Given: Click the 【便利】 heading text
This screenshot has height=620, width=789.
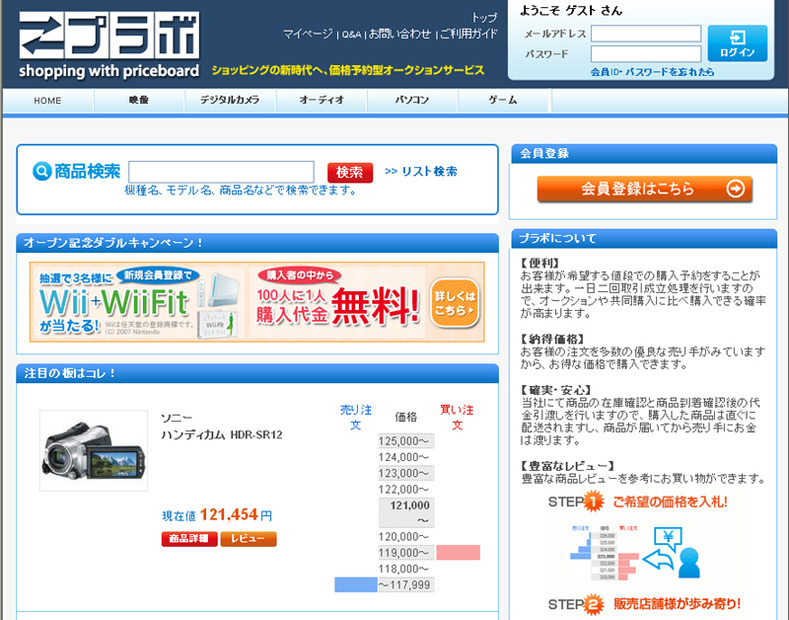Looking at the screenshot, I should coord(540,263).
